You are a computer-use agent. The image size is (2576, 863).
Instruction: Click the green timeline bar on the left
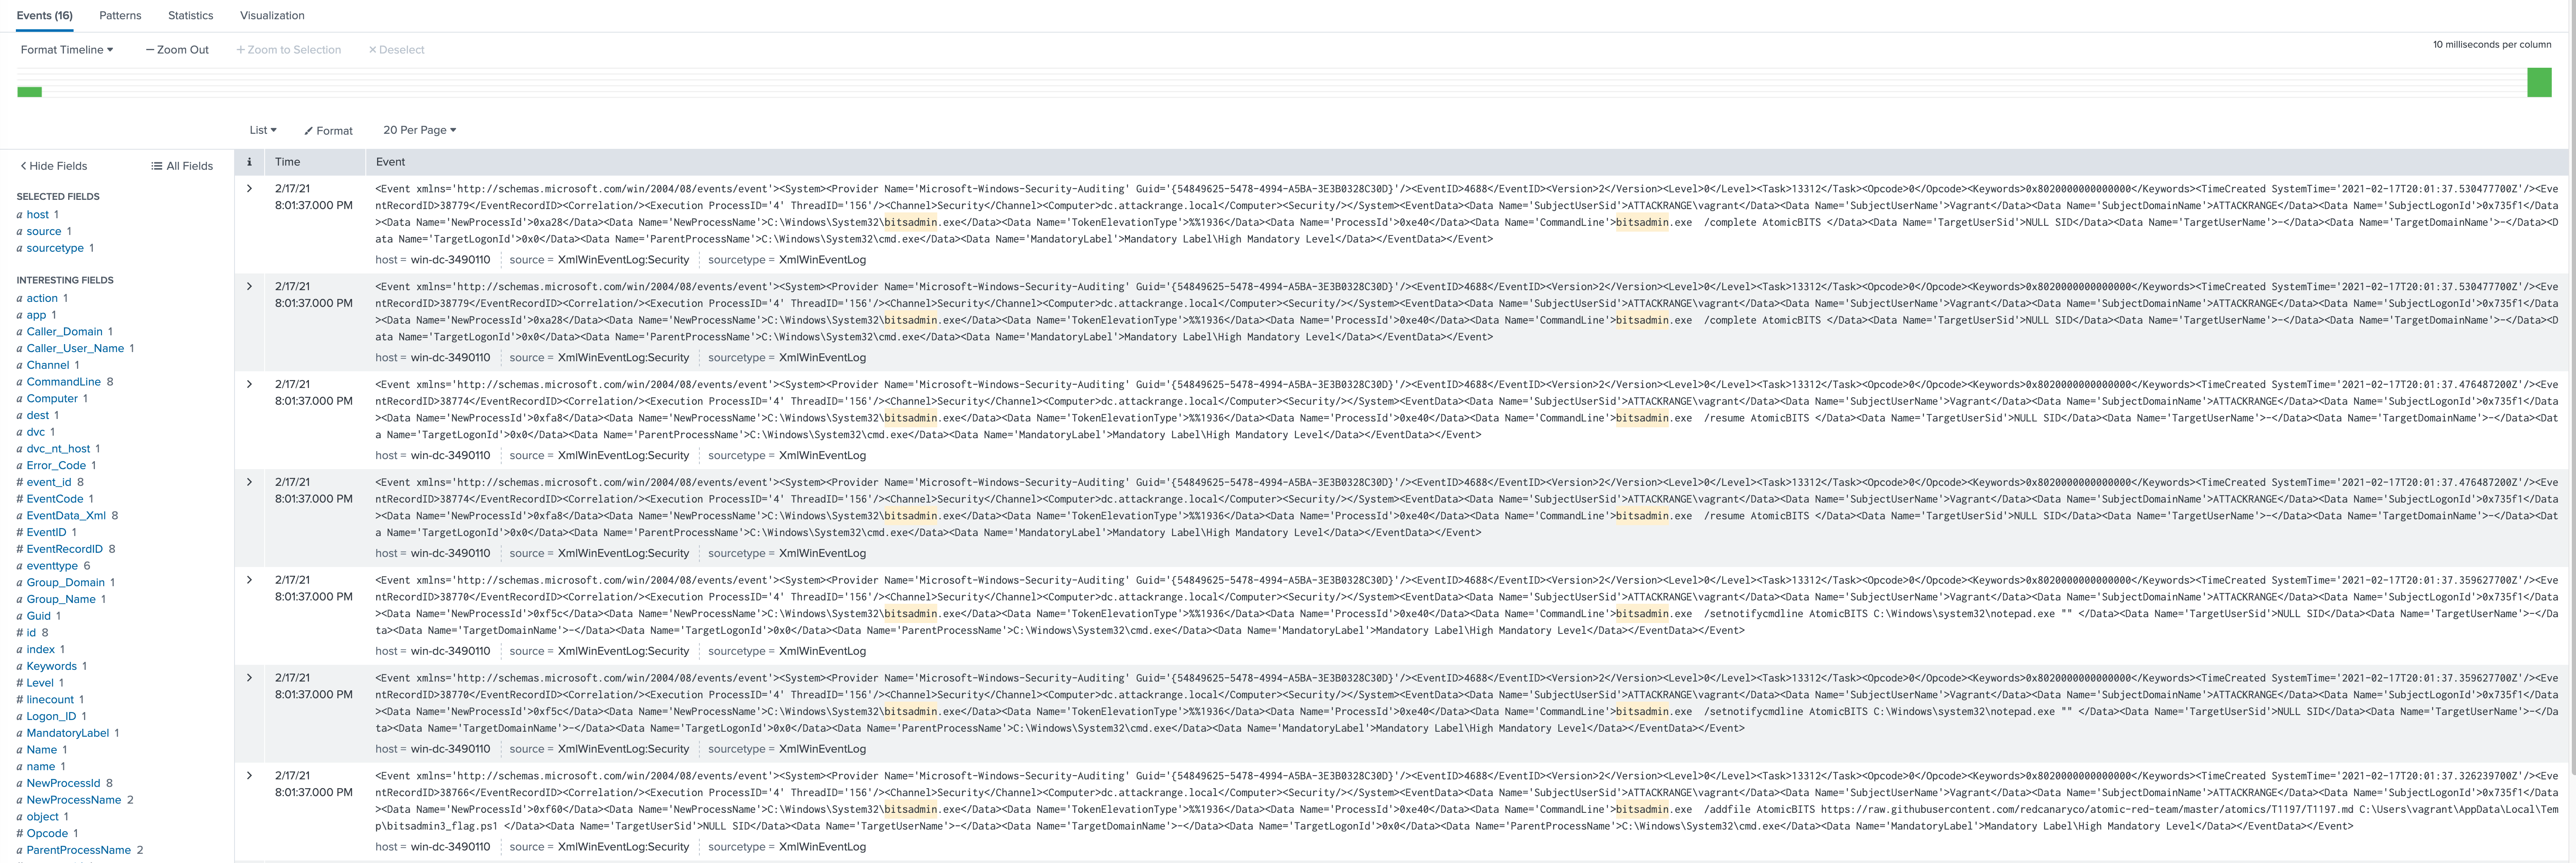pyautogui.click(x=30, y=92)
